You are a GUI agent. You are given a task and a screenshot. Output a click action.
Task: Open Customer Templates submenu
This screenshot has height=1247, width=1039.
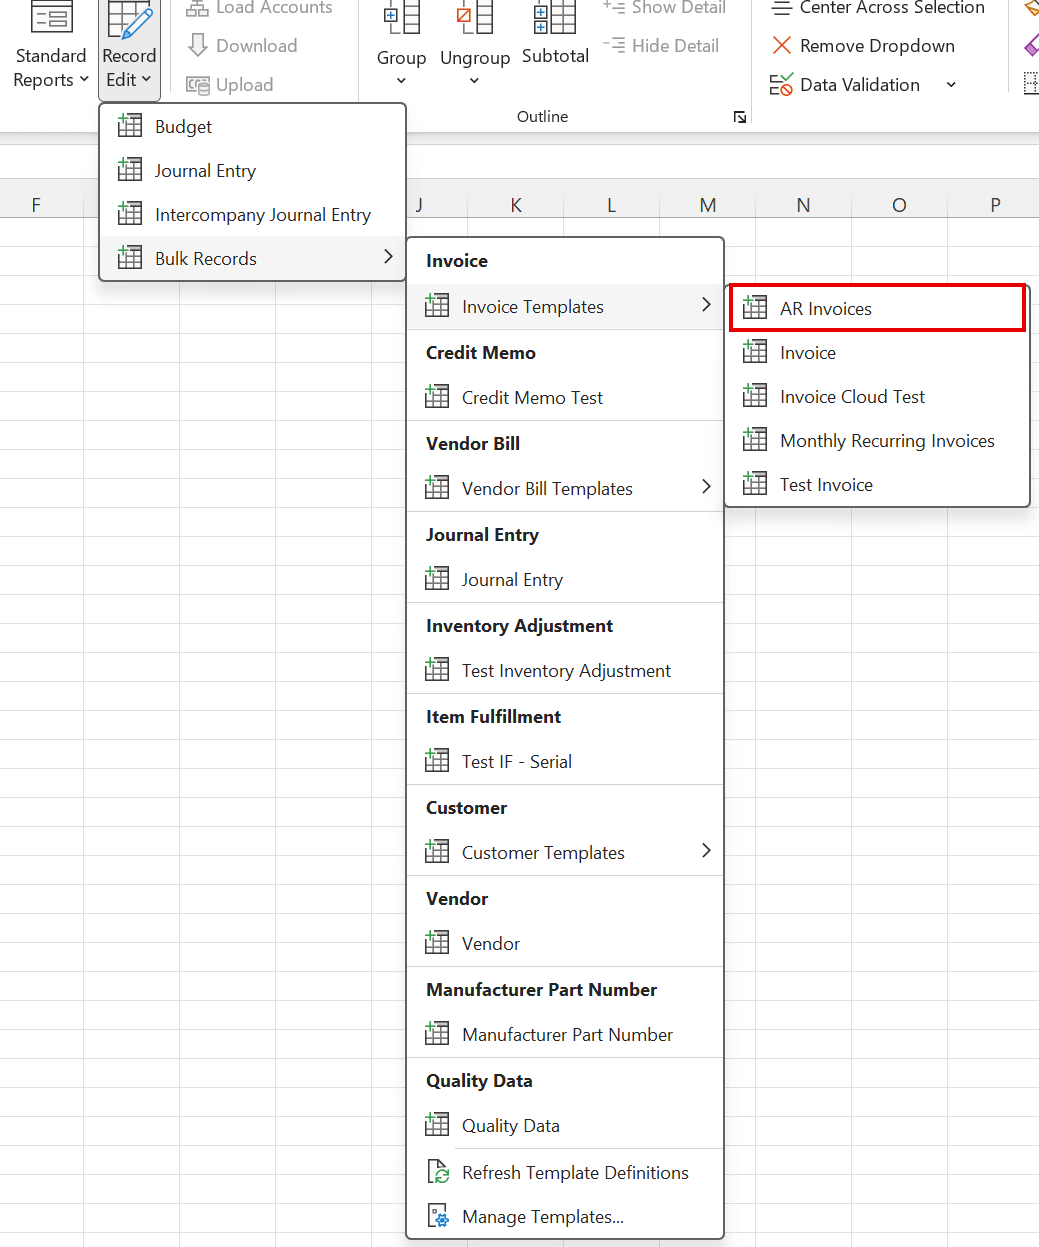tap(565, 852)
